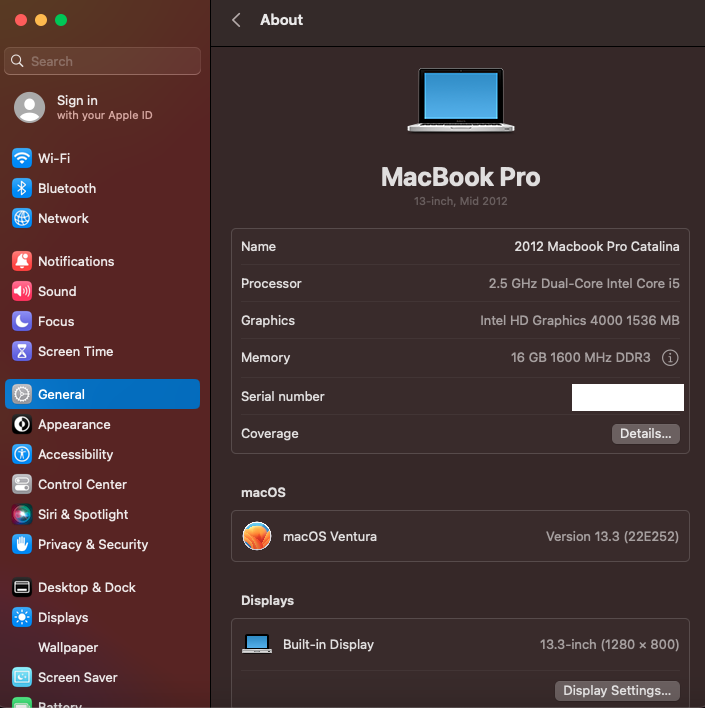Viewport: 705px width, 708px height.
Task: Focus the Search field
Action: tap(103, 61)
